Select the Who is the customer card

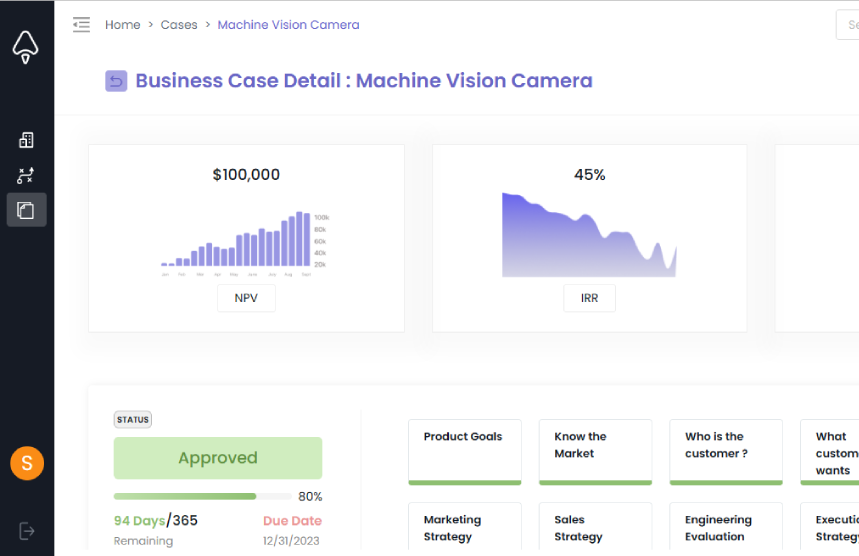726,451
